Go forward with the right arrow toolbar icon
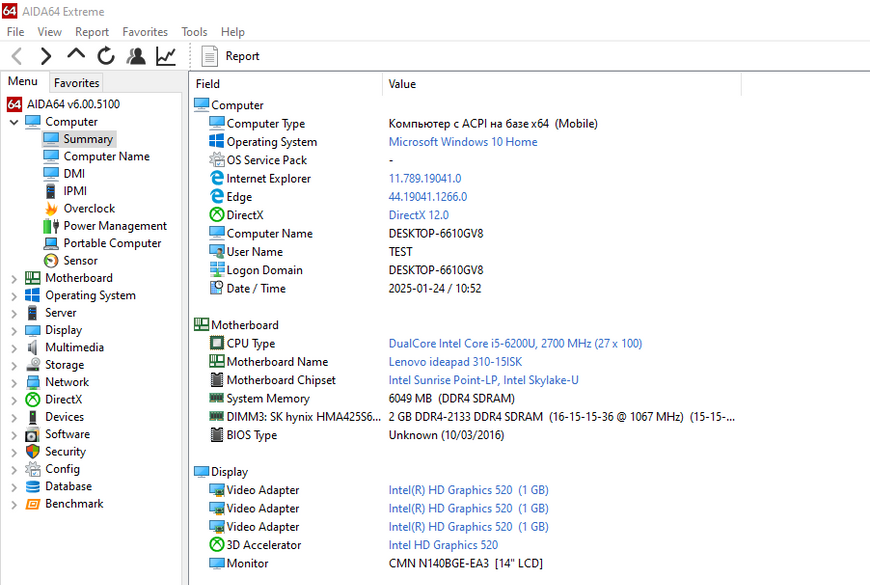870x585 pixels. click(46, 56)
